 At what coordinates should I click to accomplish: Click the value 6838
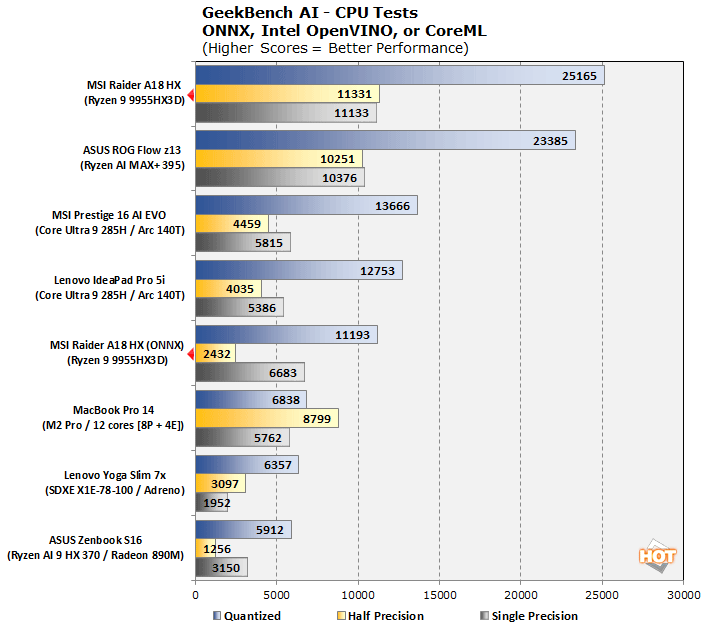coord(286,400)
